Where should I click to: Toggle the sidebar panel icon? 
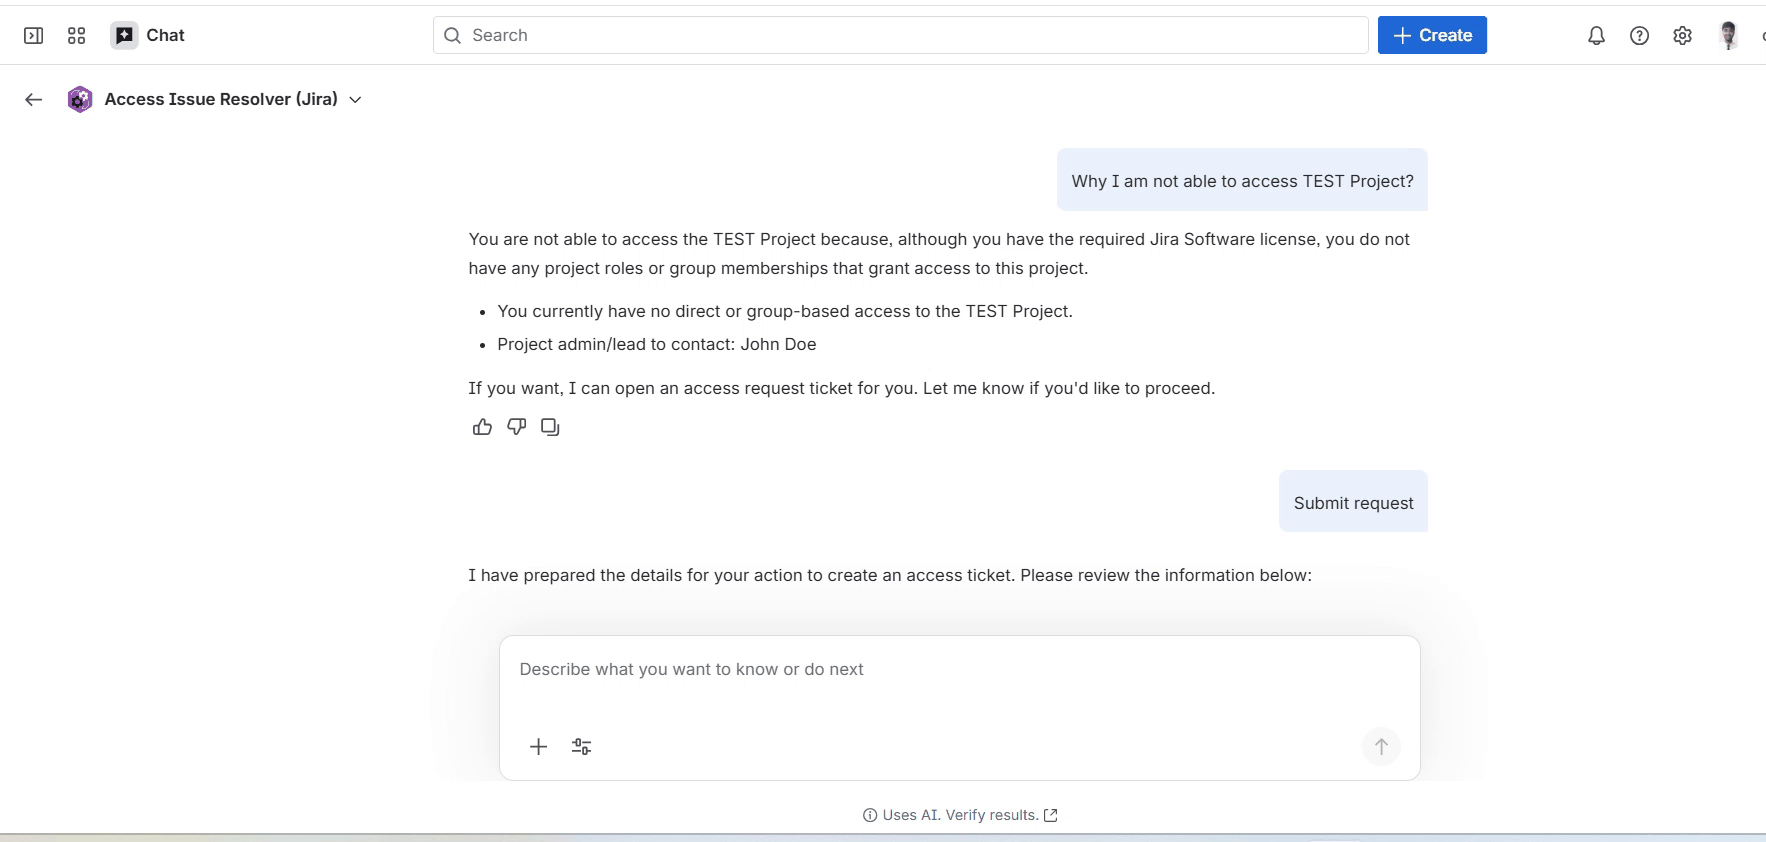[34, 36]
